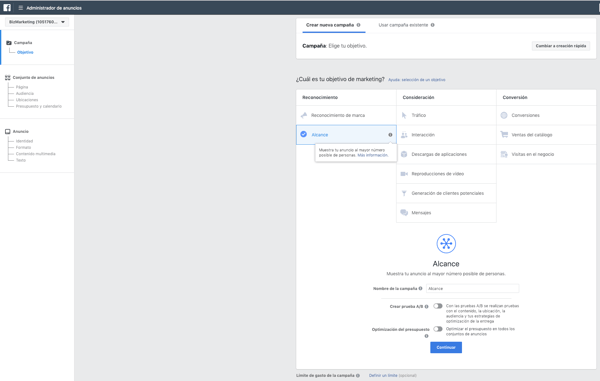The width and height of the screenshot is (600, 381).
Task: Click the Ventas del catálogo cart icon
Action: pyautogui.click(x=504, y=134)
